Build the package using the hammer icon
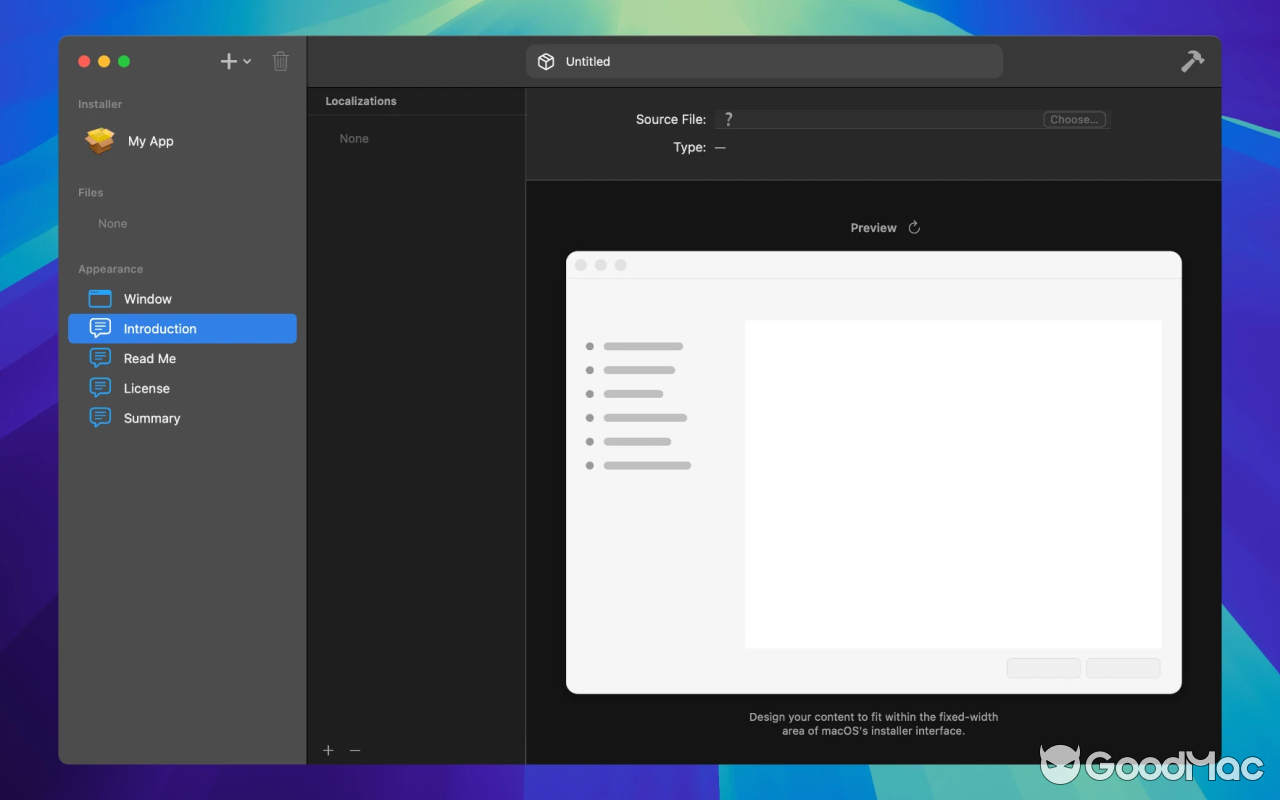The image size is (1280, 800). click(1192, 61)
